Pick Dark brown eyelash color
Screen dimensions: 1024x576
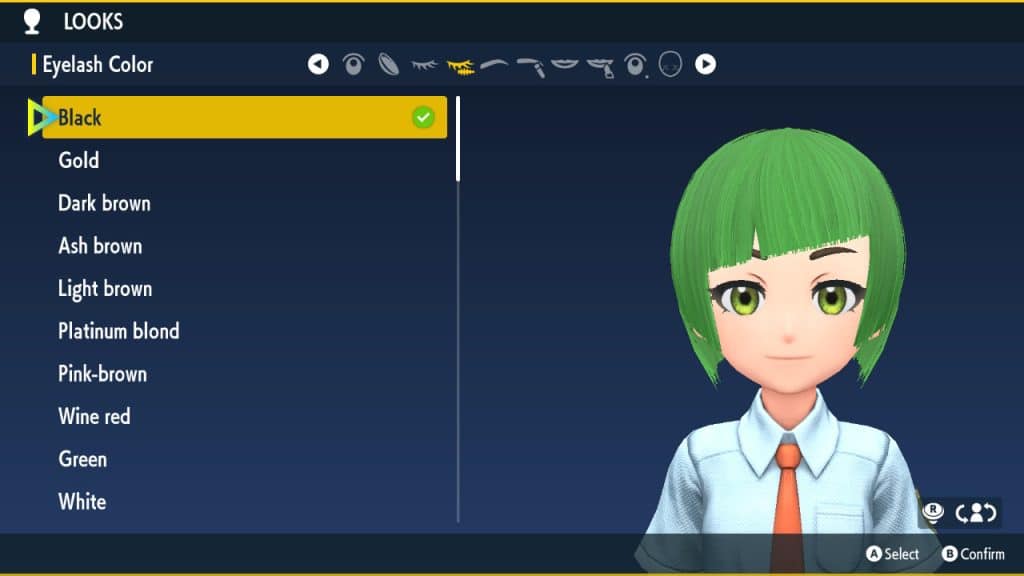pos(104,203)
